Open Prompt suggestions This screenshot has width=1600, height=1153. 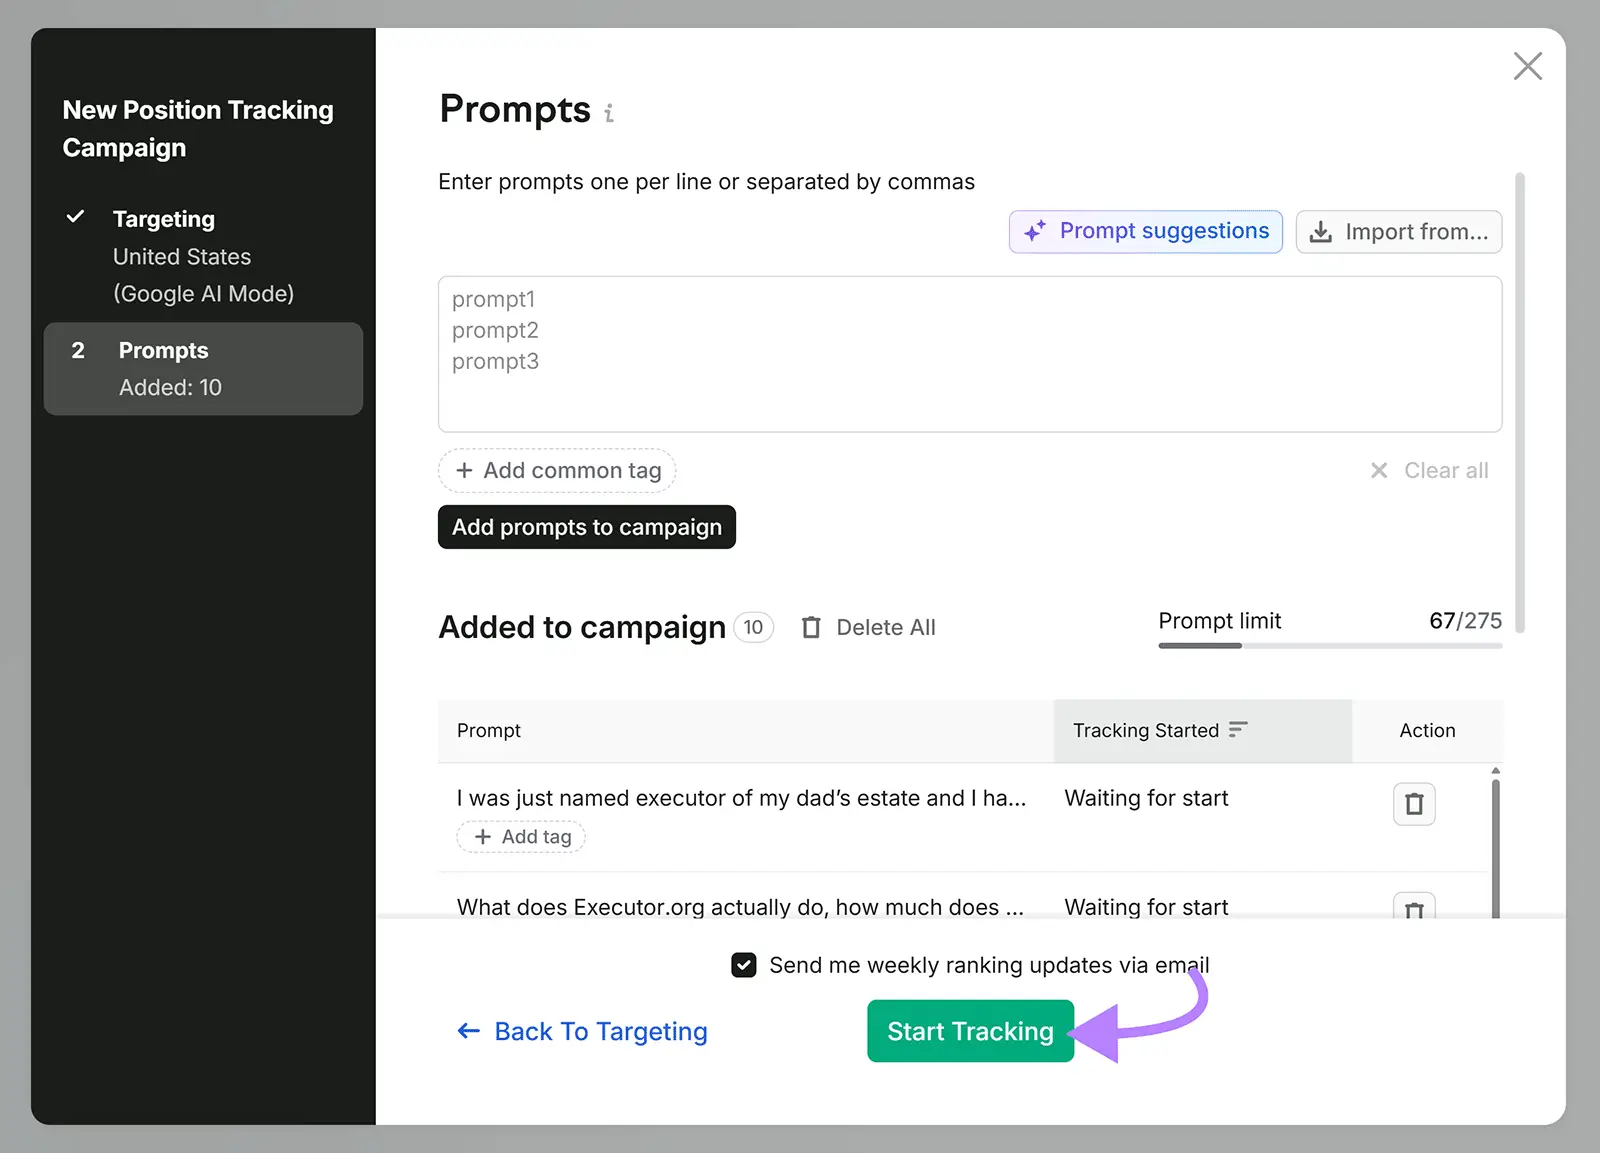click(1146, 231)
